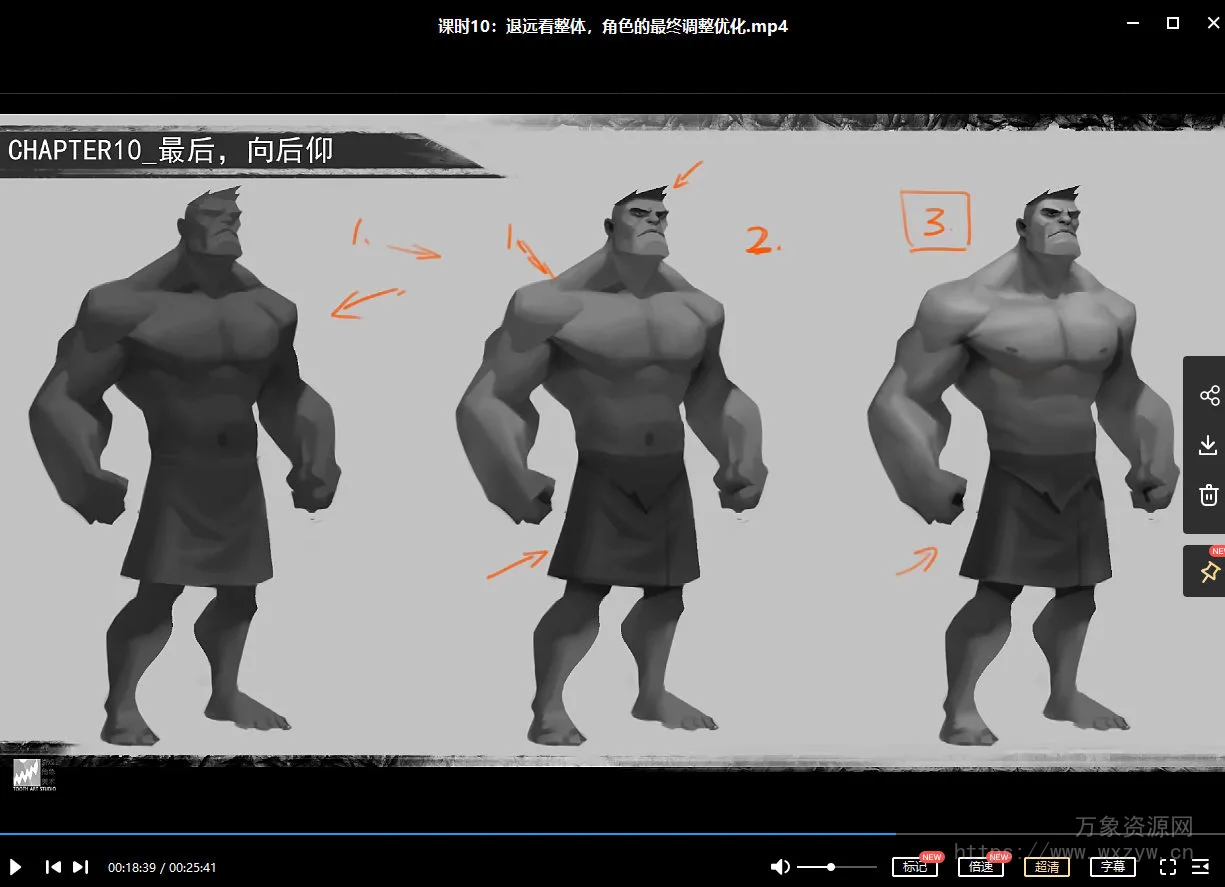
Task: Share this video using the share icon
Action: coord(1209,396)
